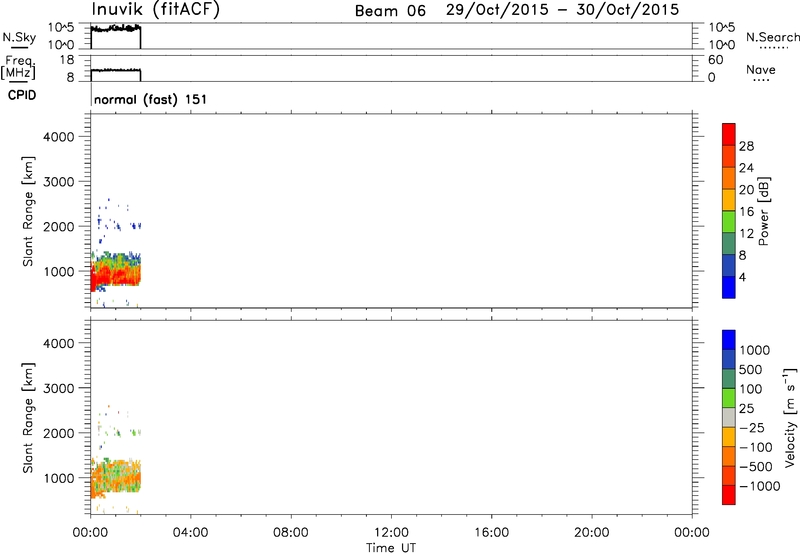Click the 'Freq. [MHz]' label

(x=18, y=67)
